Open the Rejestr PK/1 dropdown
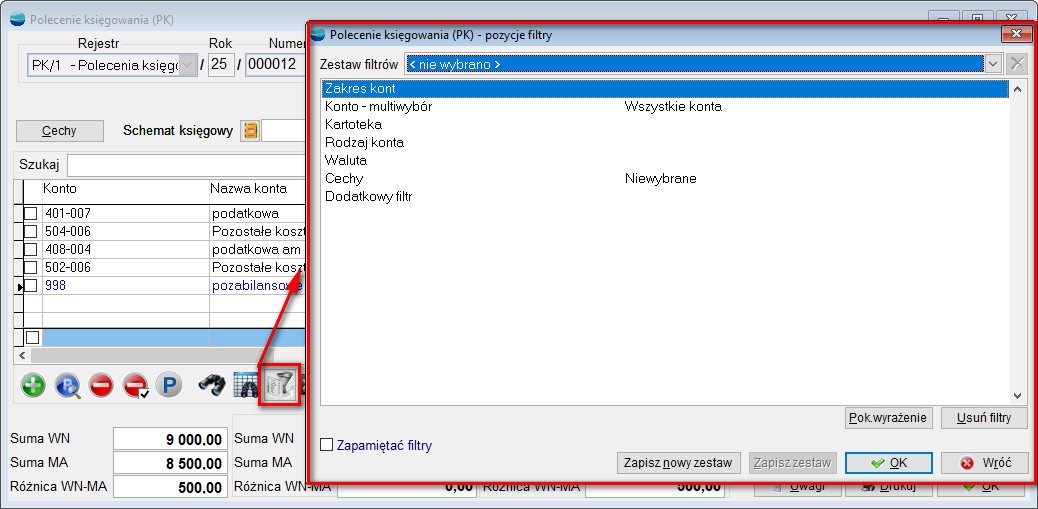 click(187, 66)
